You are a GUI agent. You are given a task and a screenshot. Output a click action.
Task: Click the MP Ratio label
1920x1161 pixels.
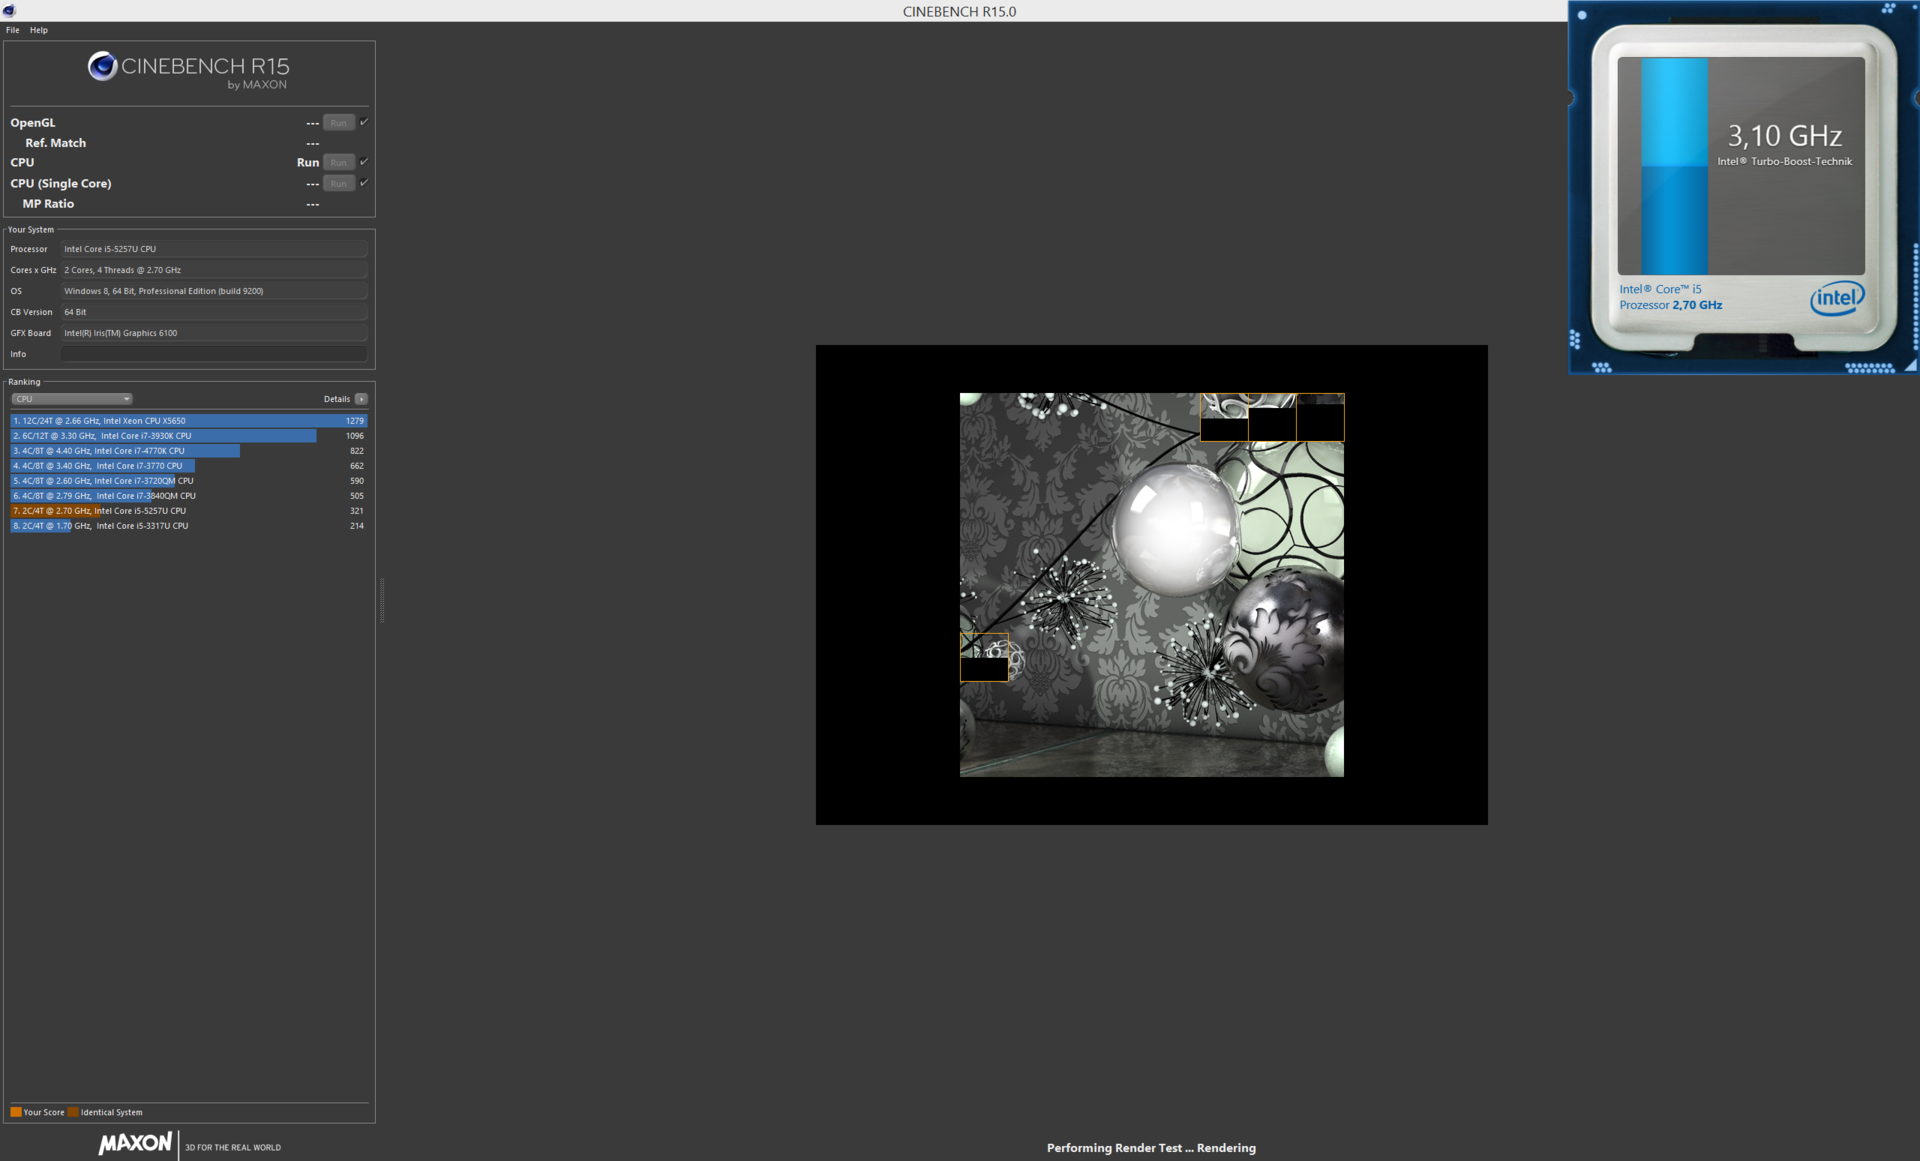pos(48,204)
